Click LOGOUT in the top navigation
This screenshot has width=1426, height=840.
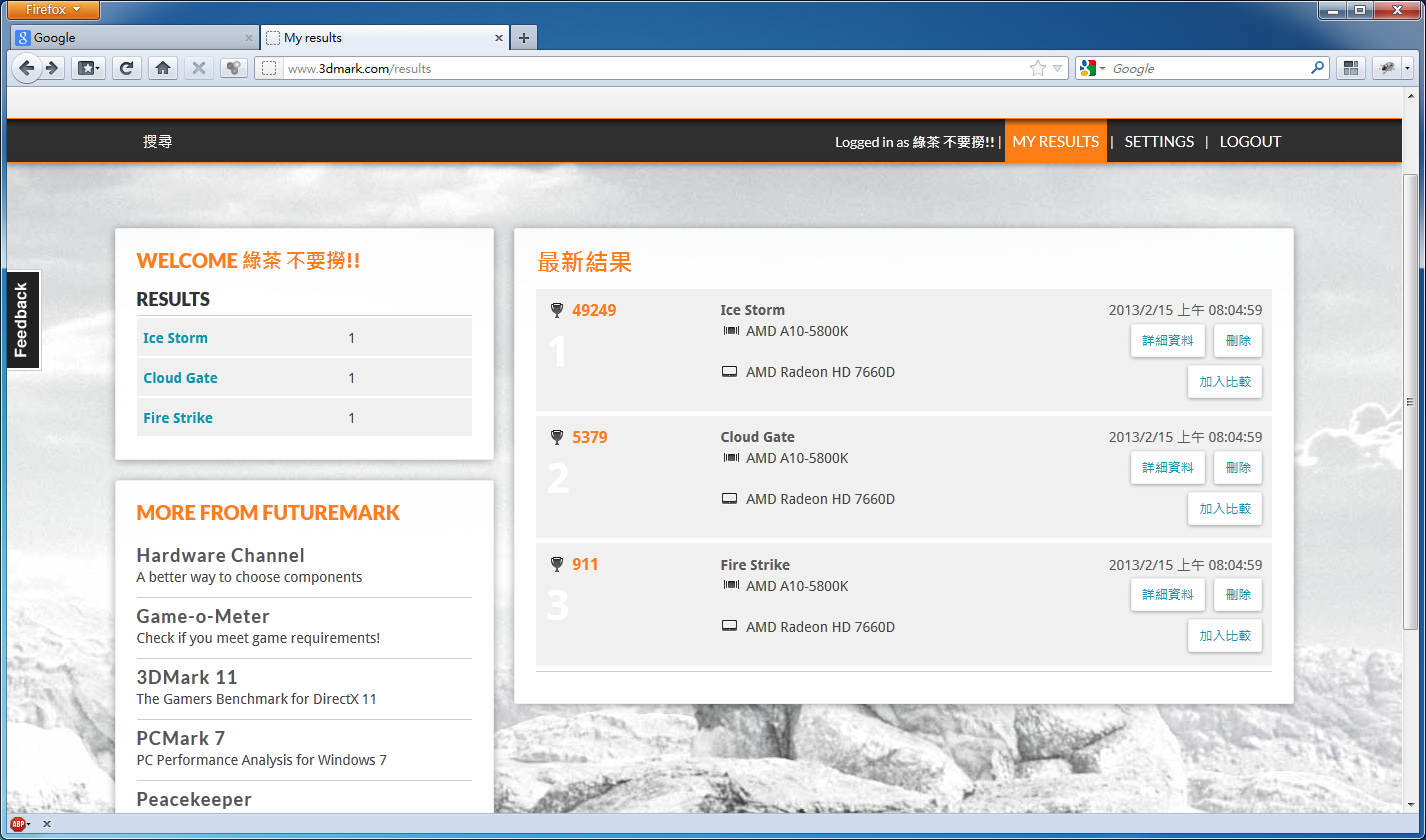(x=1250, y=142)
